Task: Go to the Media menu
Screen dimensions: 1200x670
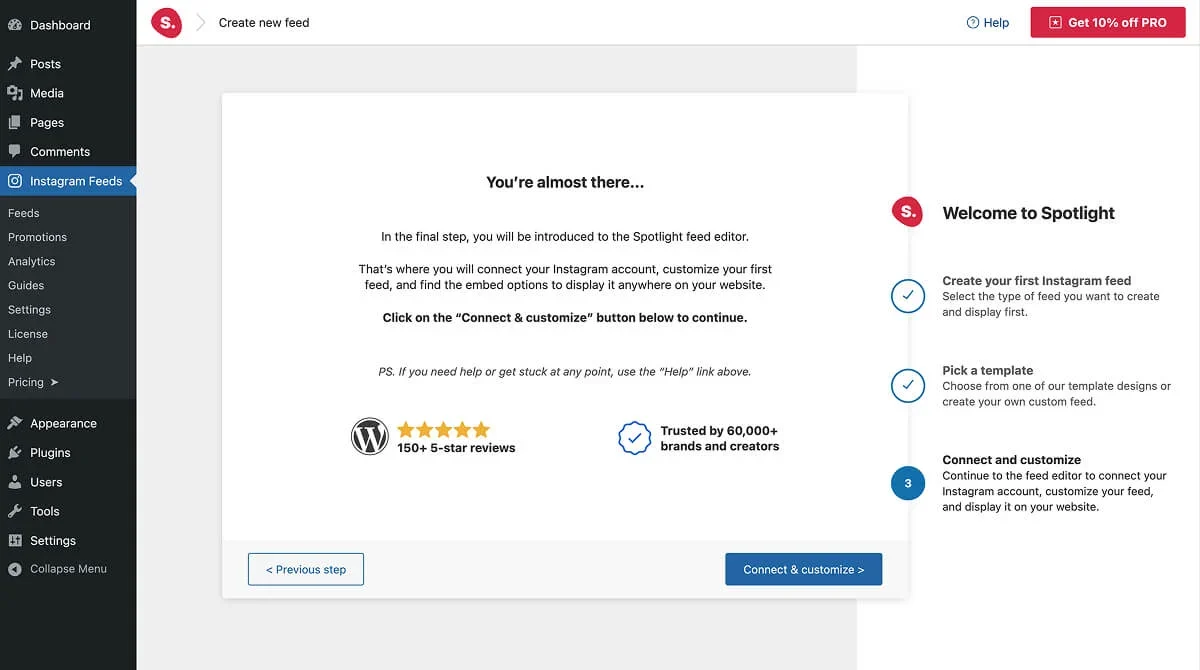Action: tap(68, 93)
